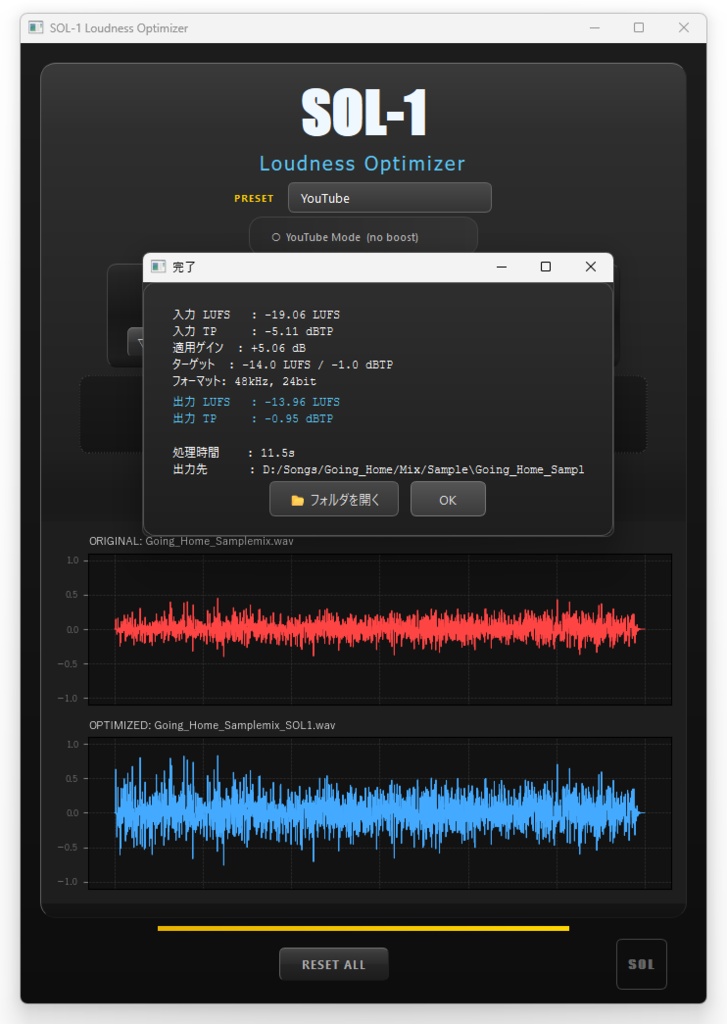Click the 適用ゲイン +5.06 dB line

(239, 348)
